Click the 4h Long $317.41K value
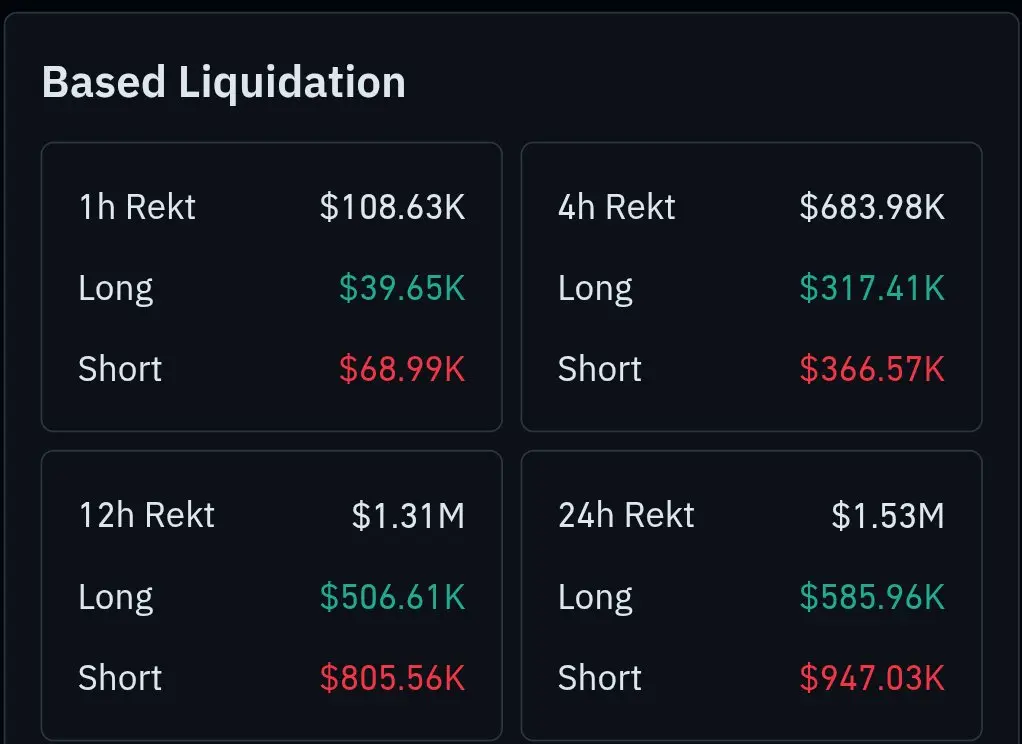Image resolution: width=1022 pixels, height=744 pixels. (872, 288)
